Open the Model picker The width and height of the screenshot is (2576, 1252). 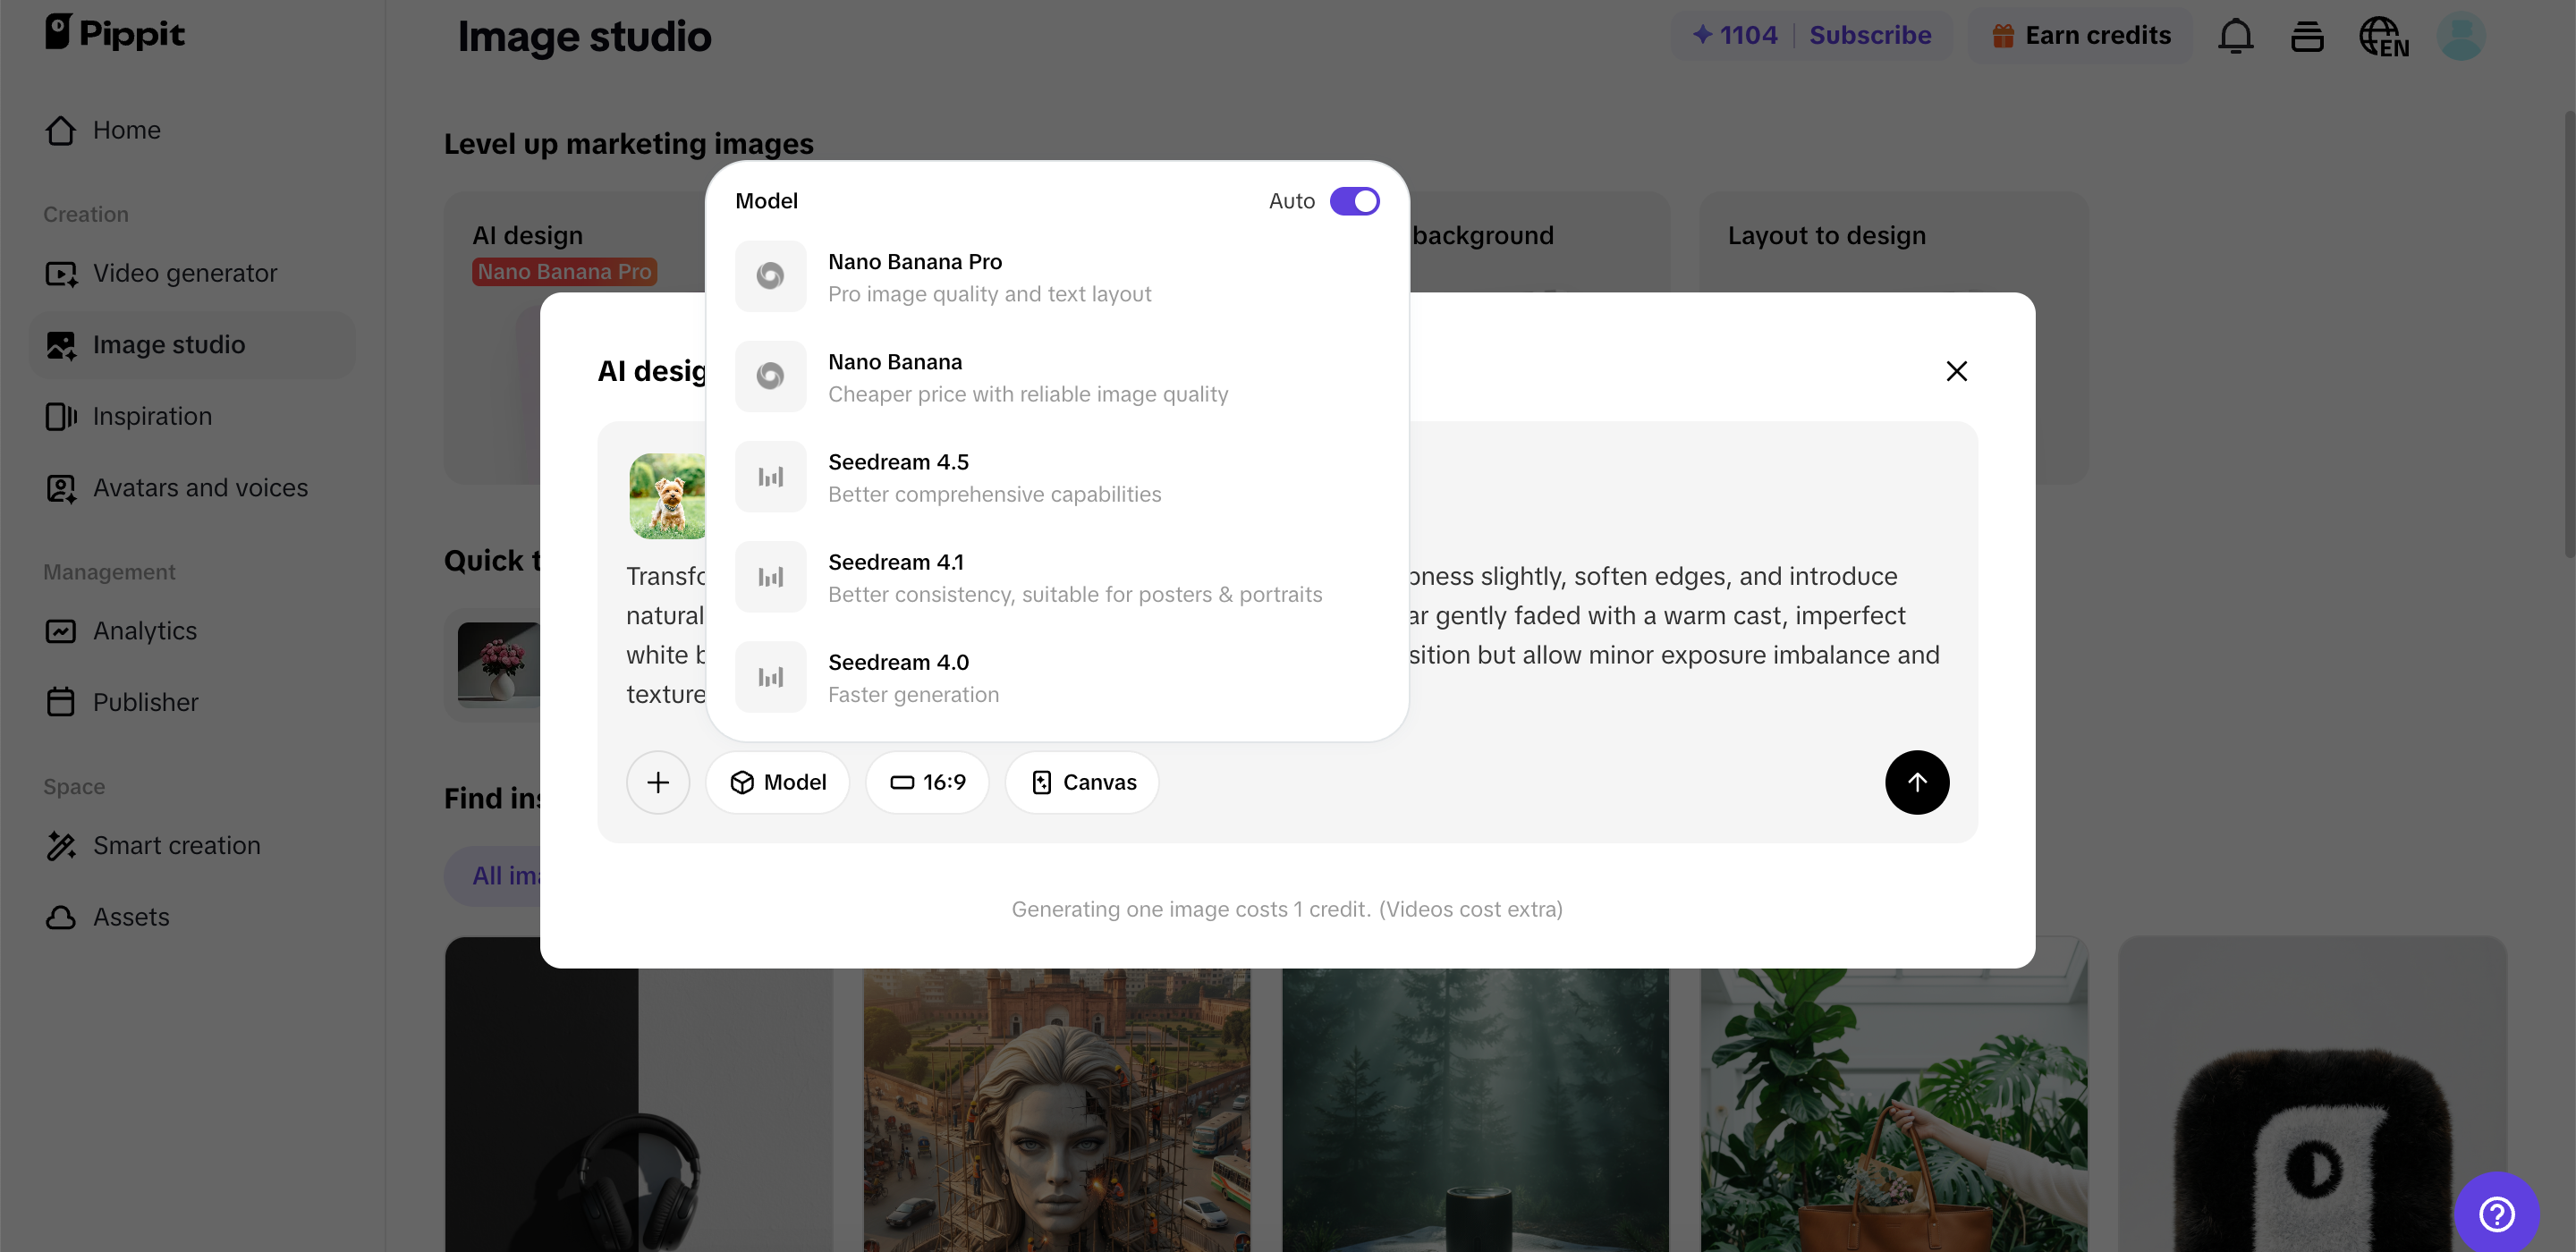tap(777, 782)
